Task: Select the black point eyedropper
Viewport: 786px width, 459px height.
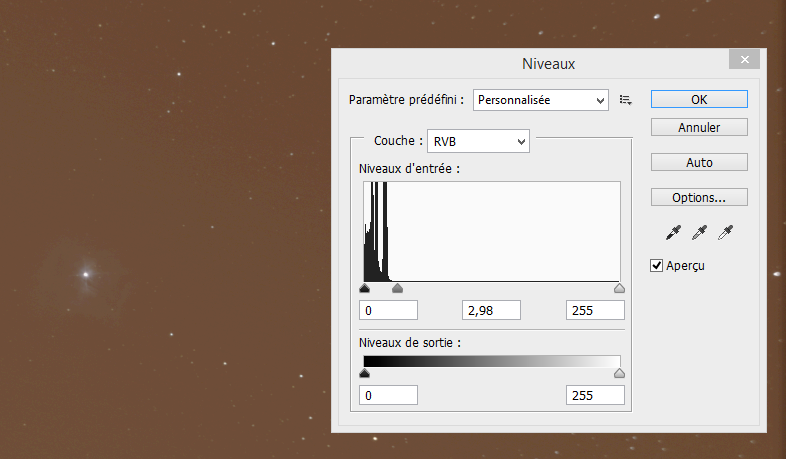Action: pyautogui.click(x=673, y=233)
